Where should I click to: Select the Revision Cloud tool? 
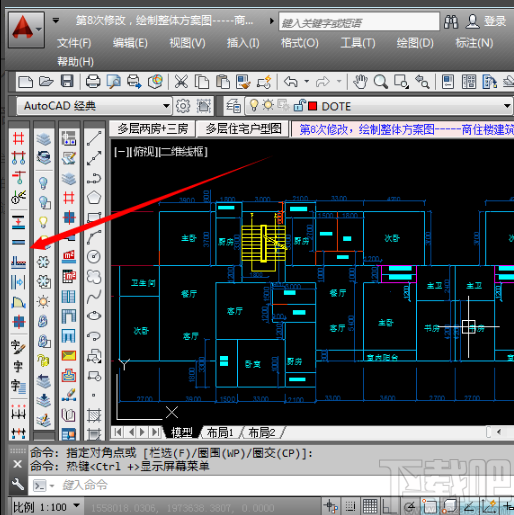click(x=94, y=276)
